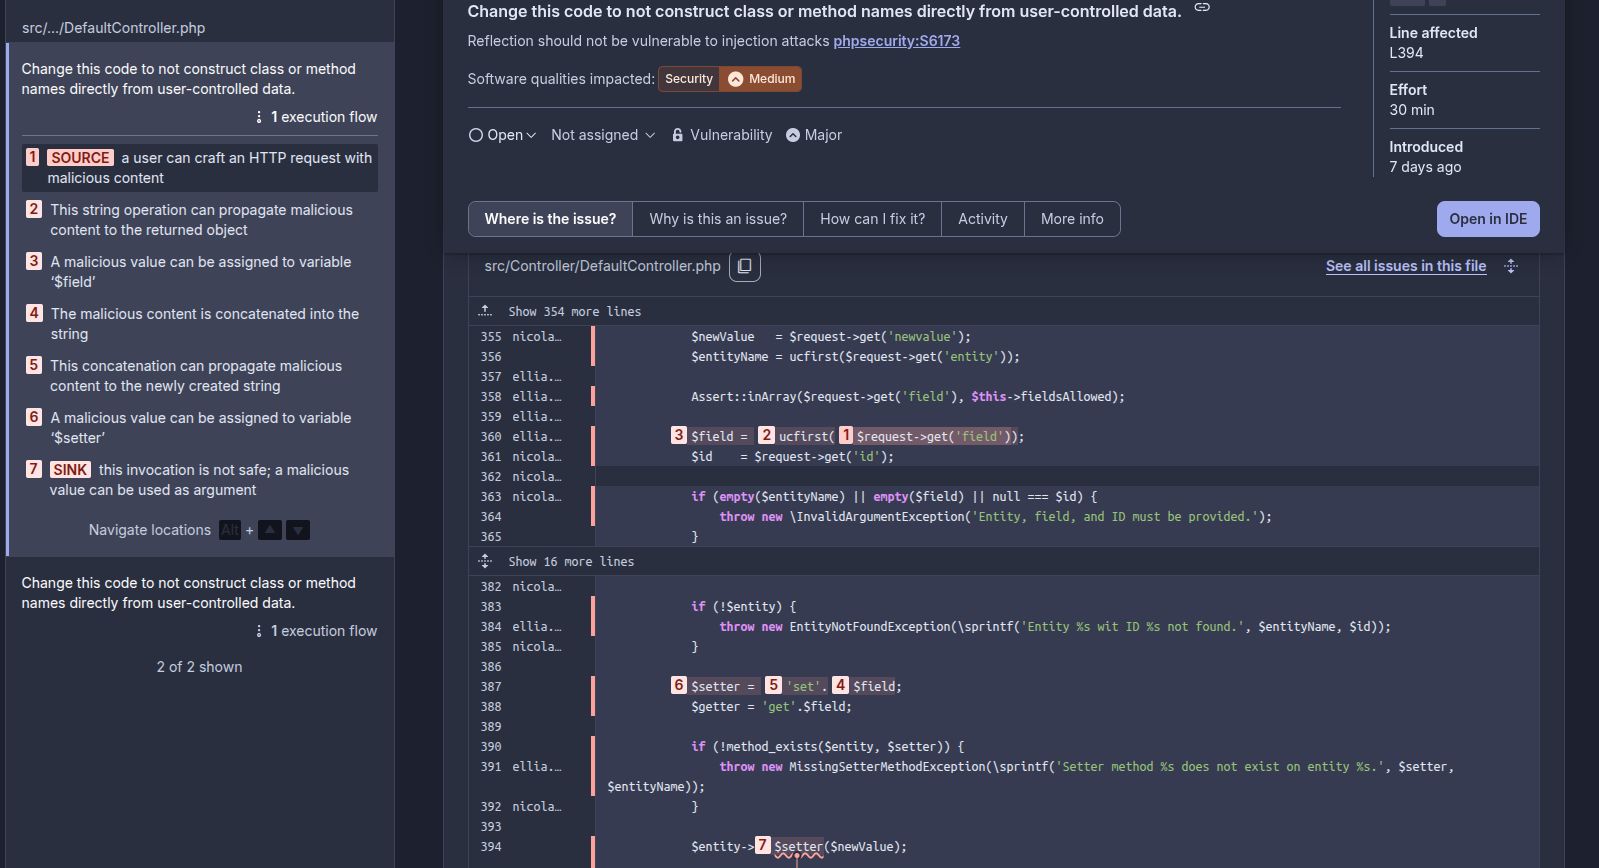The image size is (1599, 868).
Task: Click location marker 6 before $setter in code
Action: click(679, 685)
